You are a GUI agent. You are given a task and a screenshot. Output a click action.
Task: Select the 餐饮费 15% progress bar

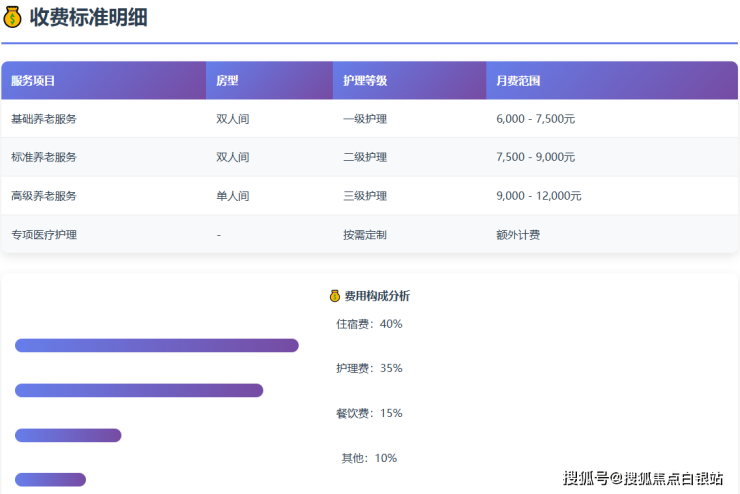[68, 435]
